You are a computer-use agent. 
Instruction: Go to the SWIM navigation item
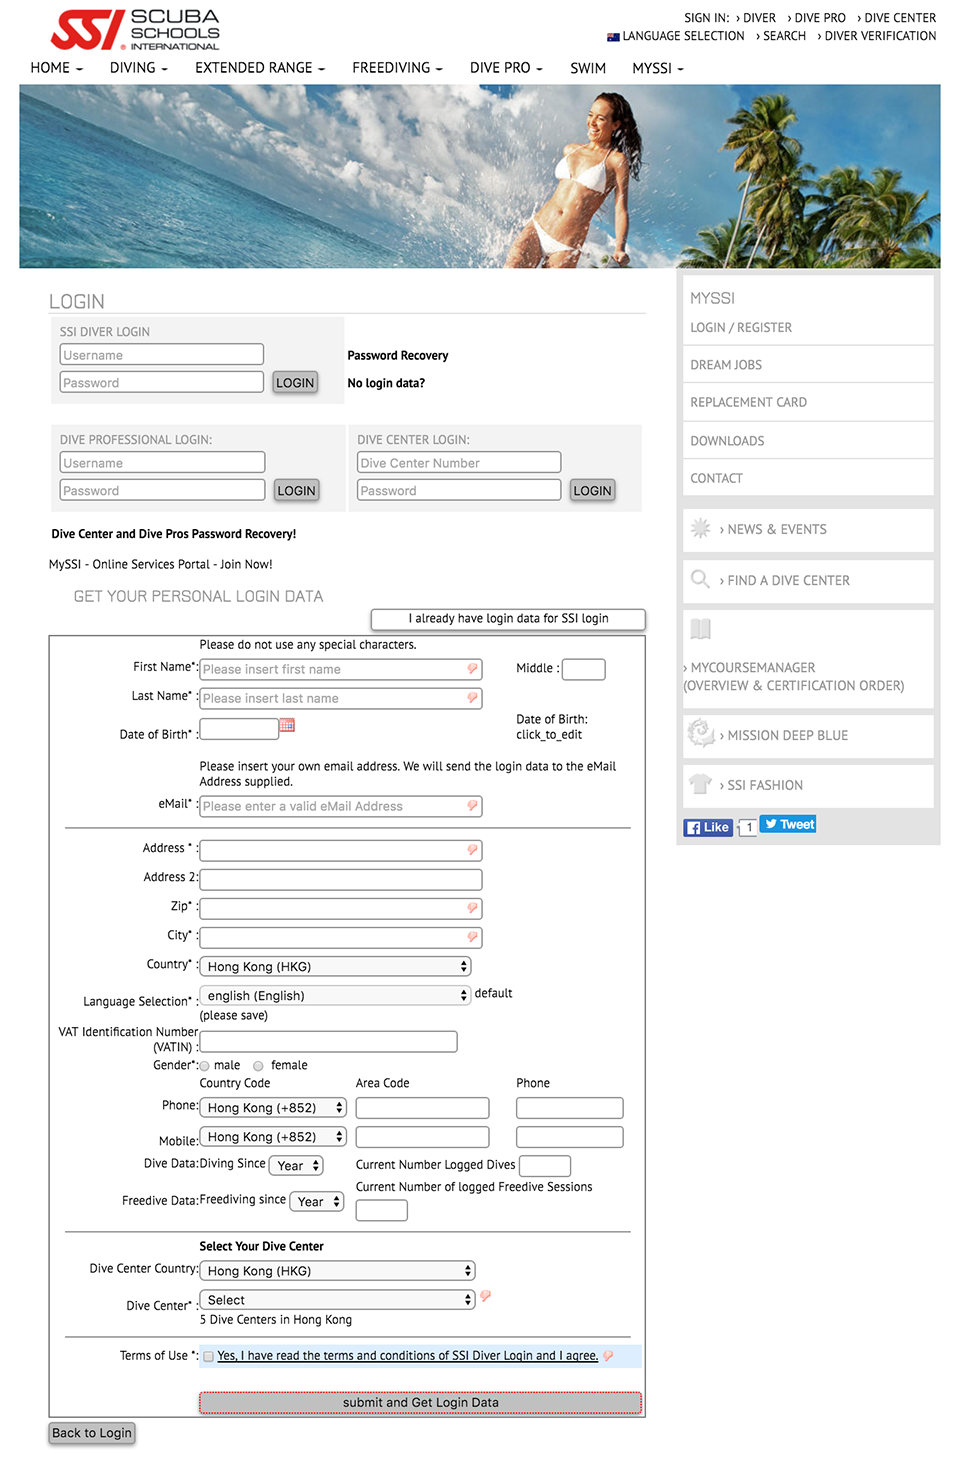[588, 68]
